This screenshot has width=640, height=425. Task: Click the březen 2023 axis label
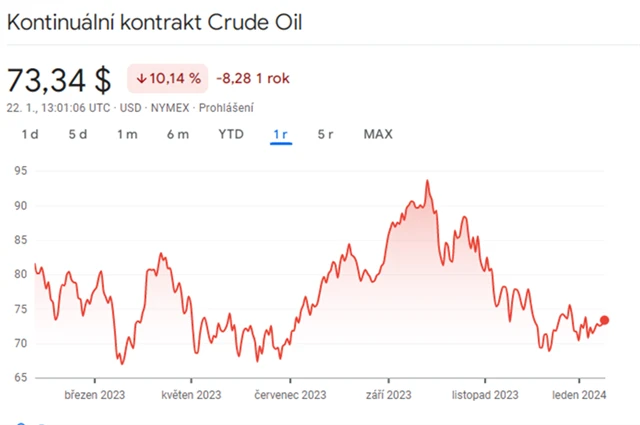tap(92, 395)
